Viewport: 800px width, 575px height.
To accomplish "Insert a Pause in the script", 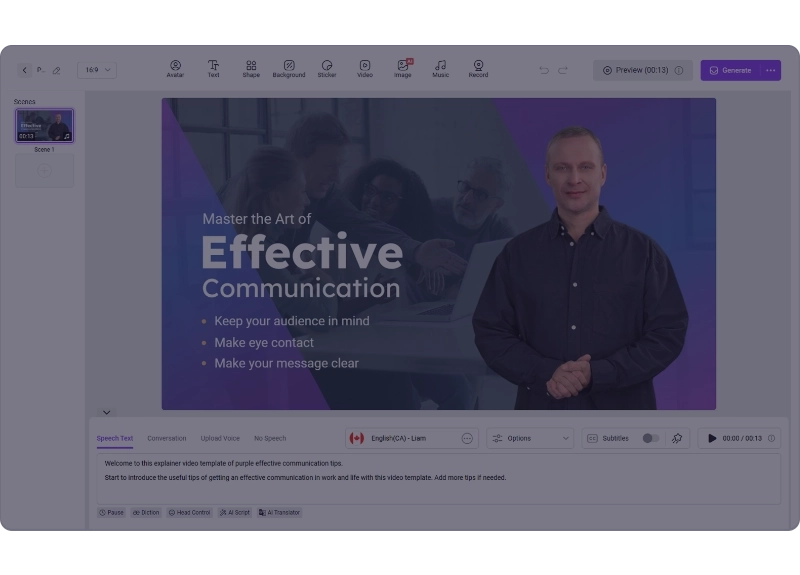I will [x=111, y=512].
